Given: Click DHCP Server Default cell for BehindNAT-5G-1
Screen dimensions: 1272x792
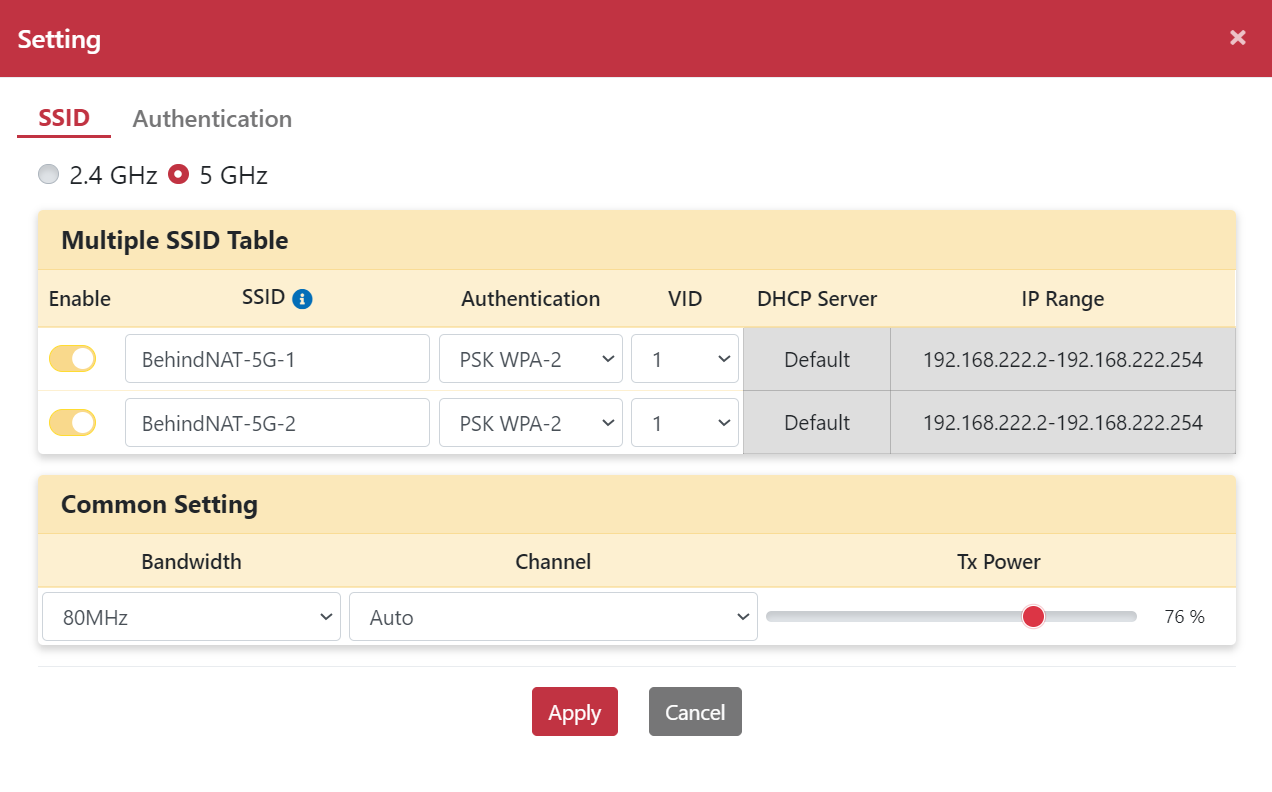Looking at the screenshot, I should [x=817, y=359].
